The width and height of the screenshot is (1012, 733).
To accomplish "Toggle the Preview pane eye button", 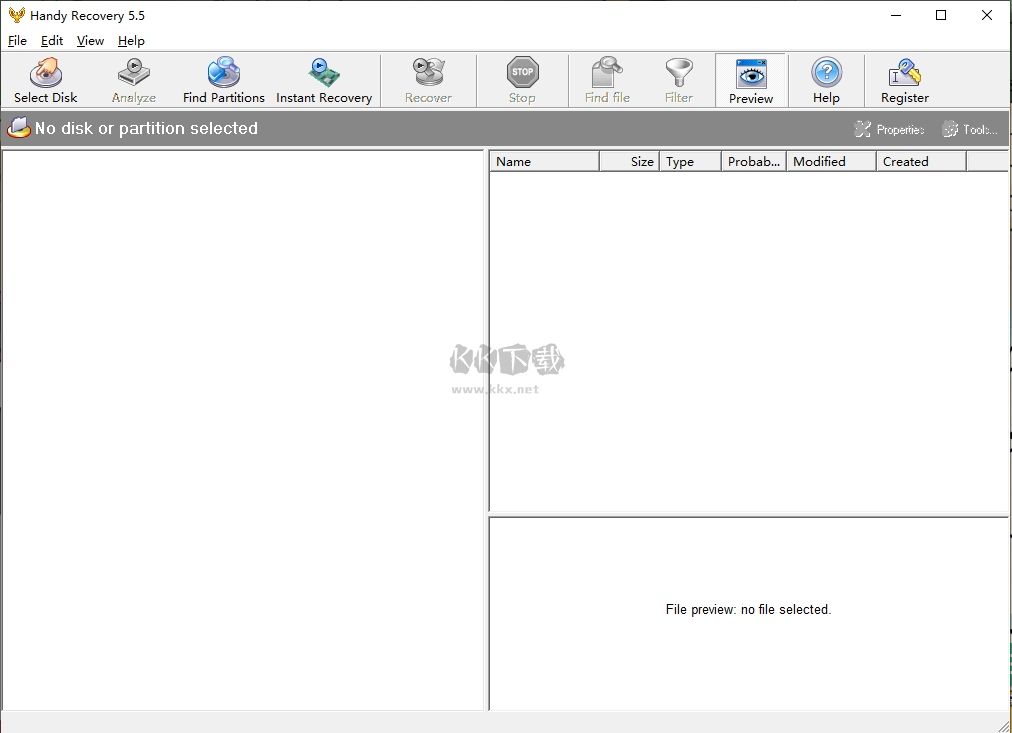I will coord(751,81).
